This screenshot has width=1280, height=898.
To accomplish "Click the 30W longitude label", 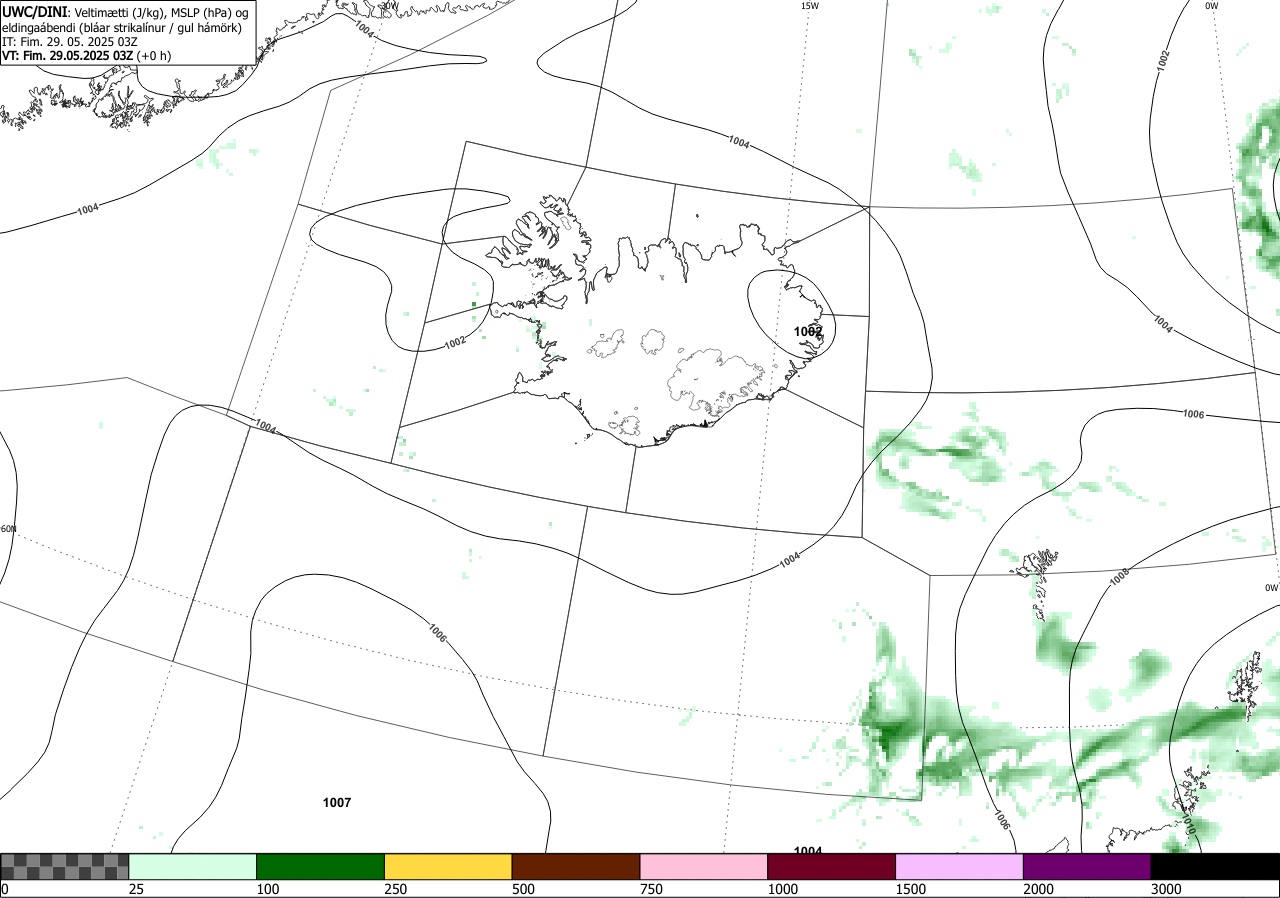I will pyautogui.click(x=388, y=5).
